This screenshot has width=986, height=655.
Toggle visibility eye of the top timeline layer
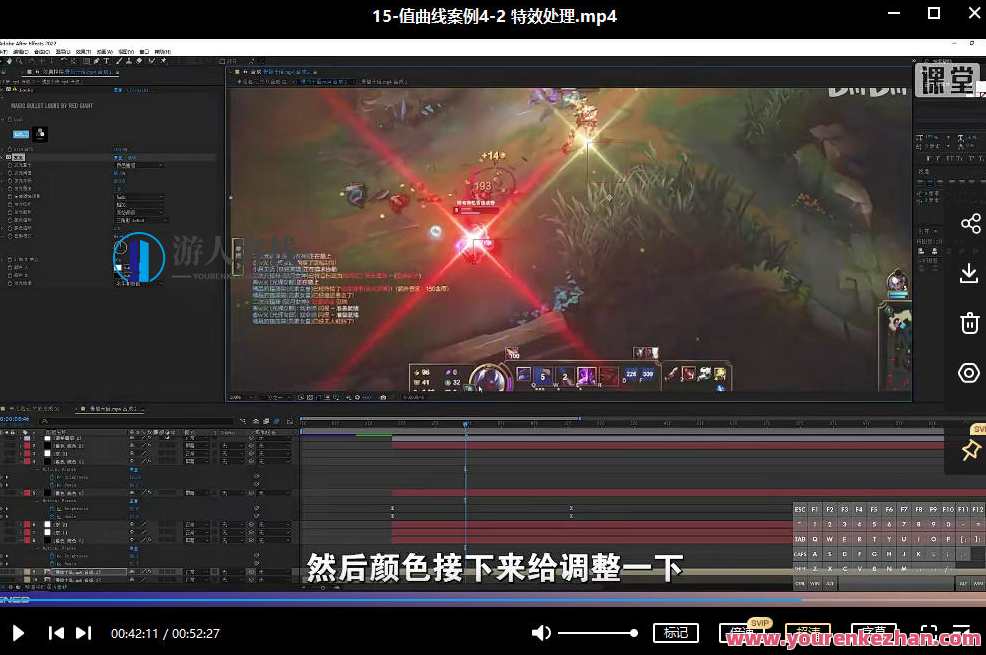point(3,437)
